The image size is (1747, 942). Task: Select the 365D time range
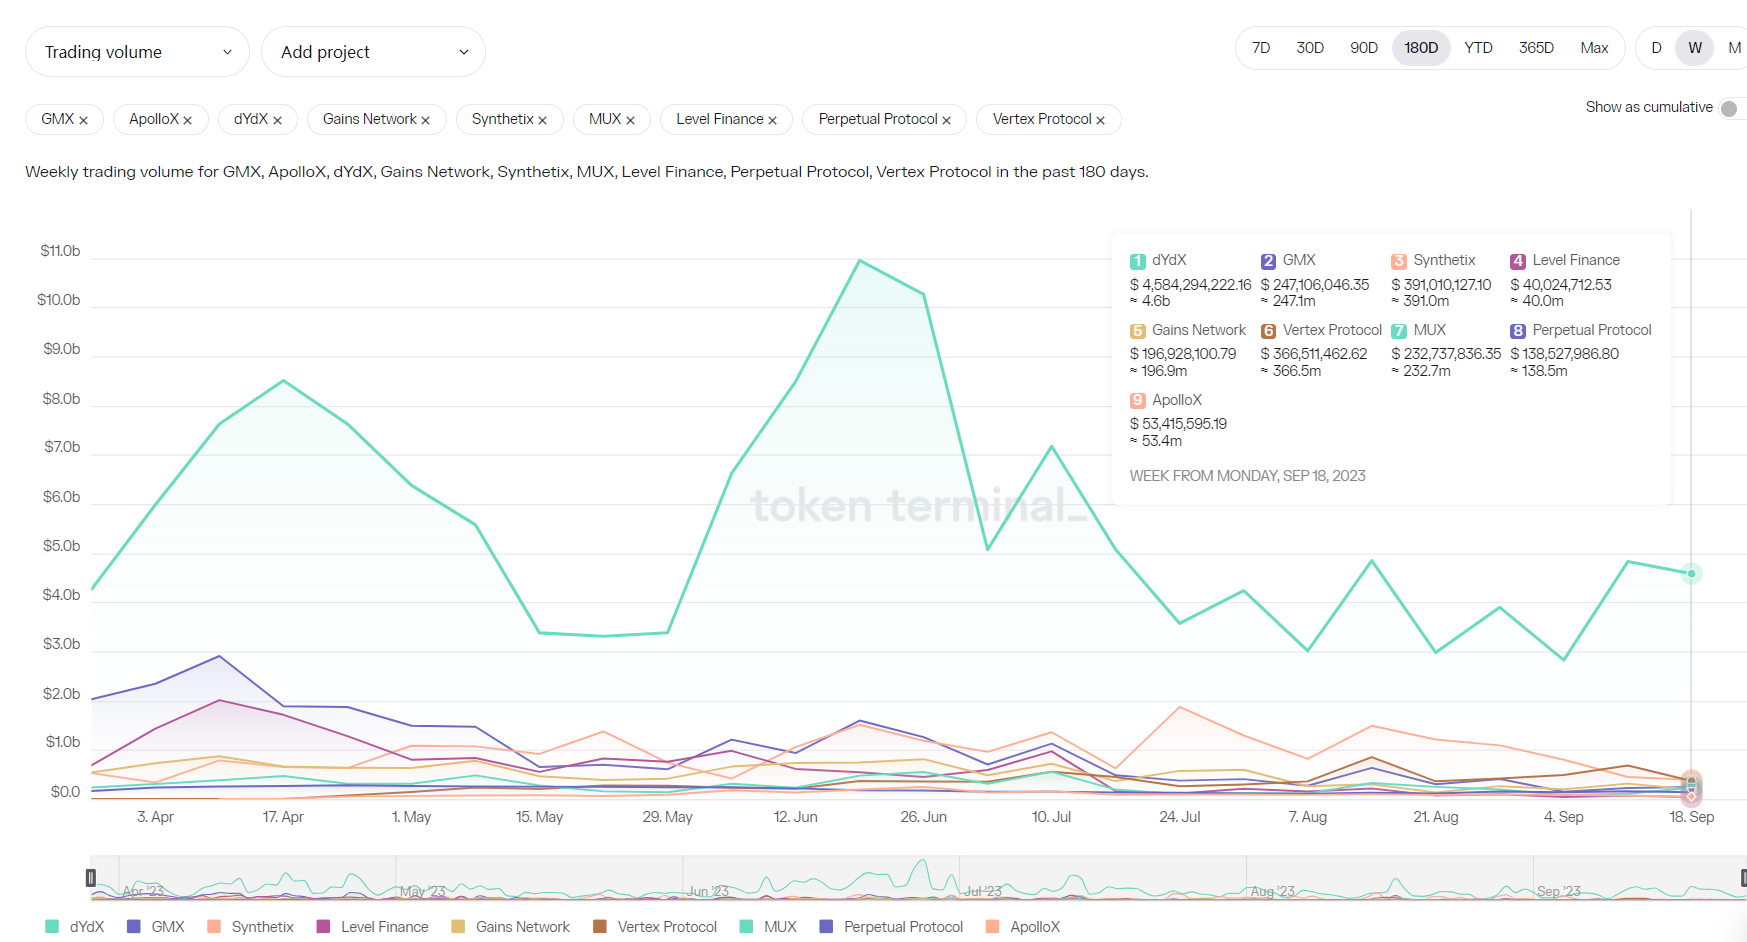tap(1536, 48)
